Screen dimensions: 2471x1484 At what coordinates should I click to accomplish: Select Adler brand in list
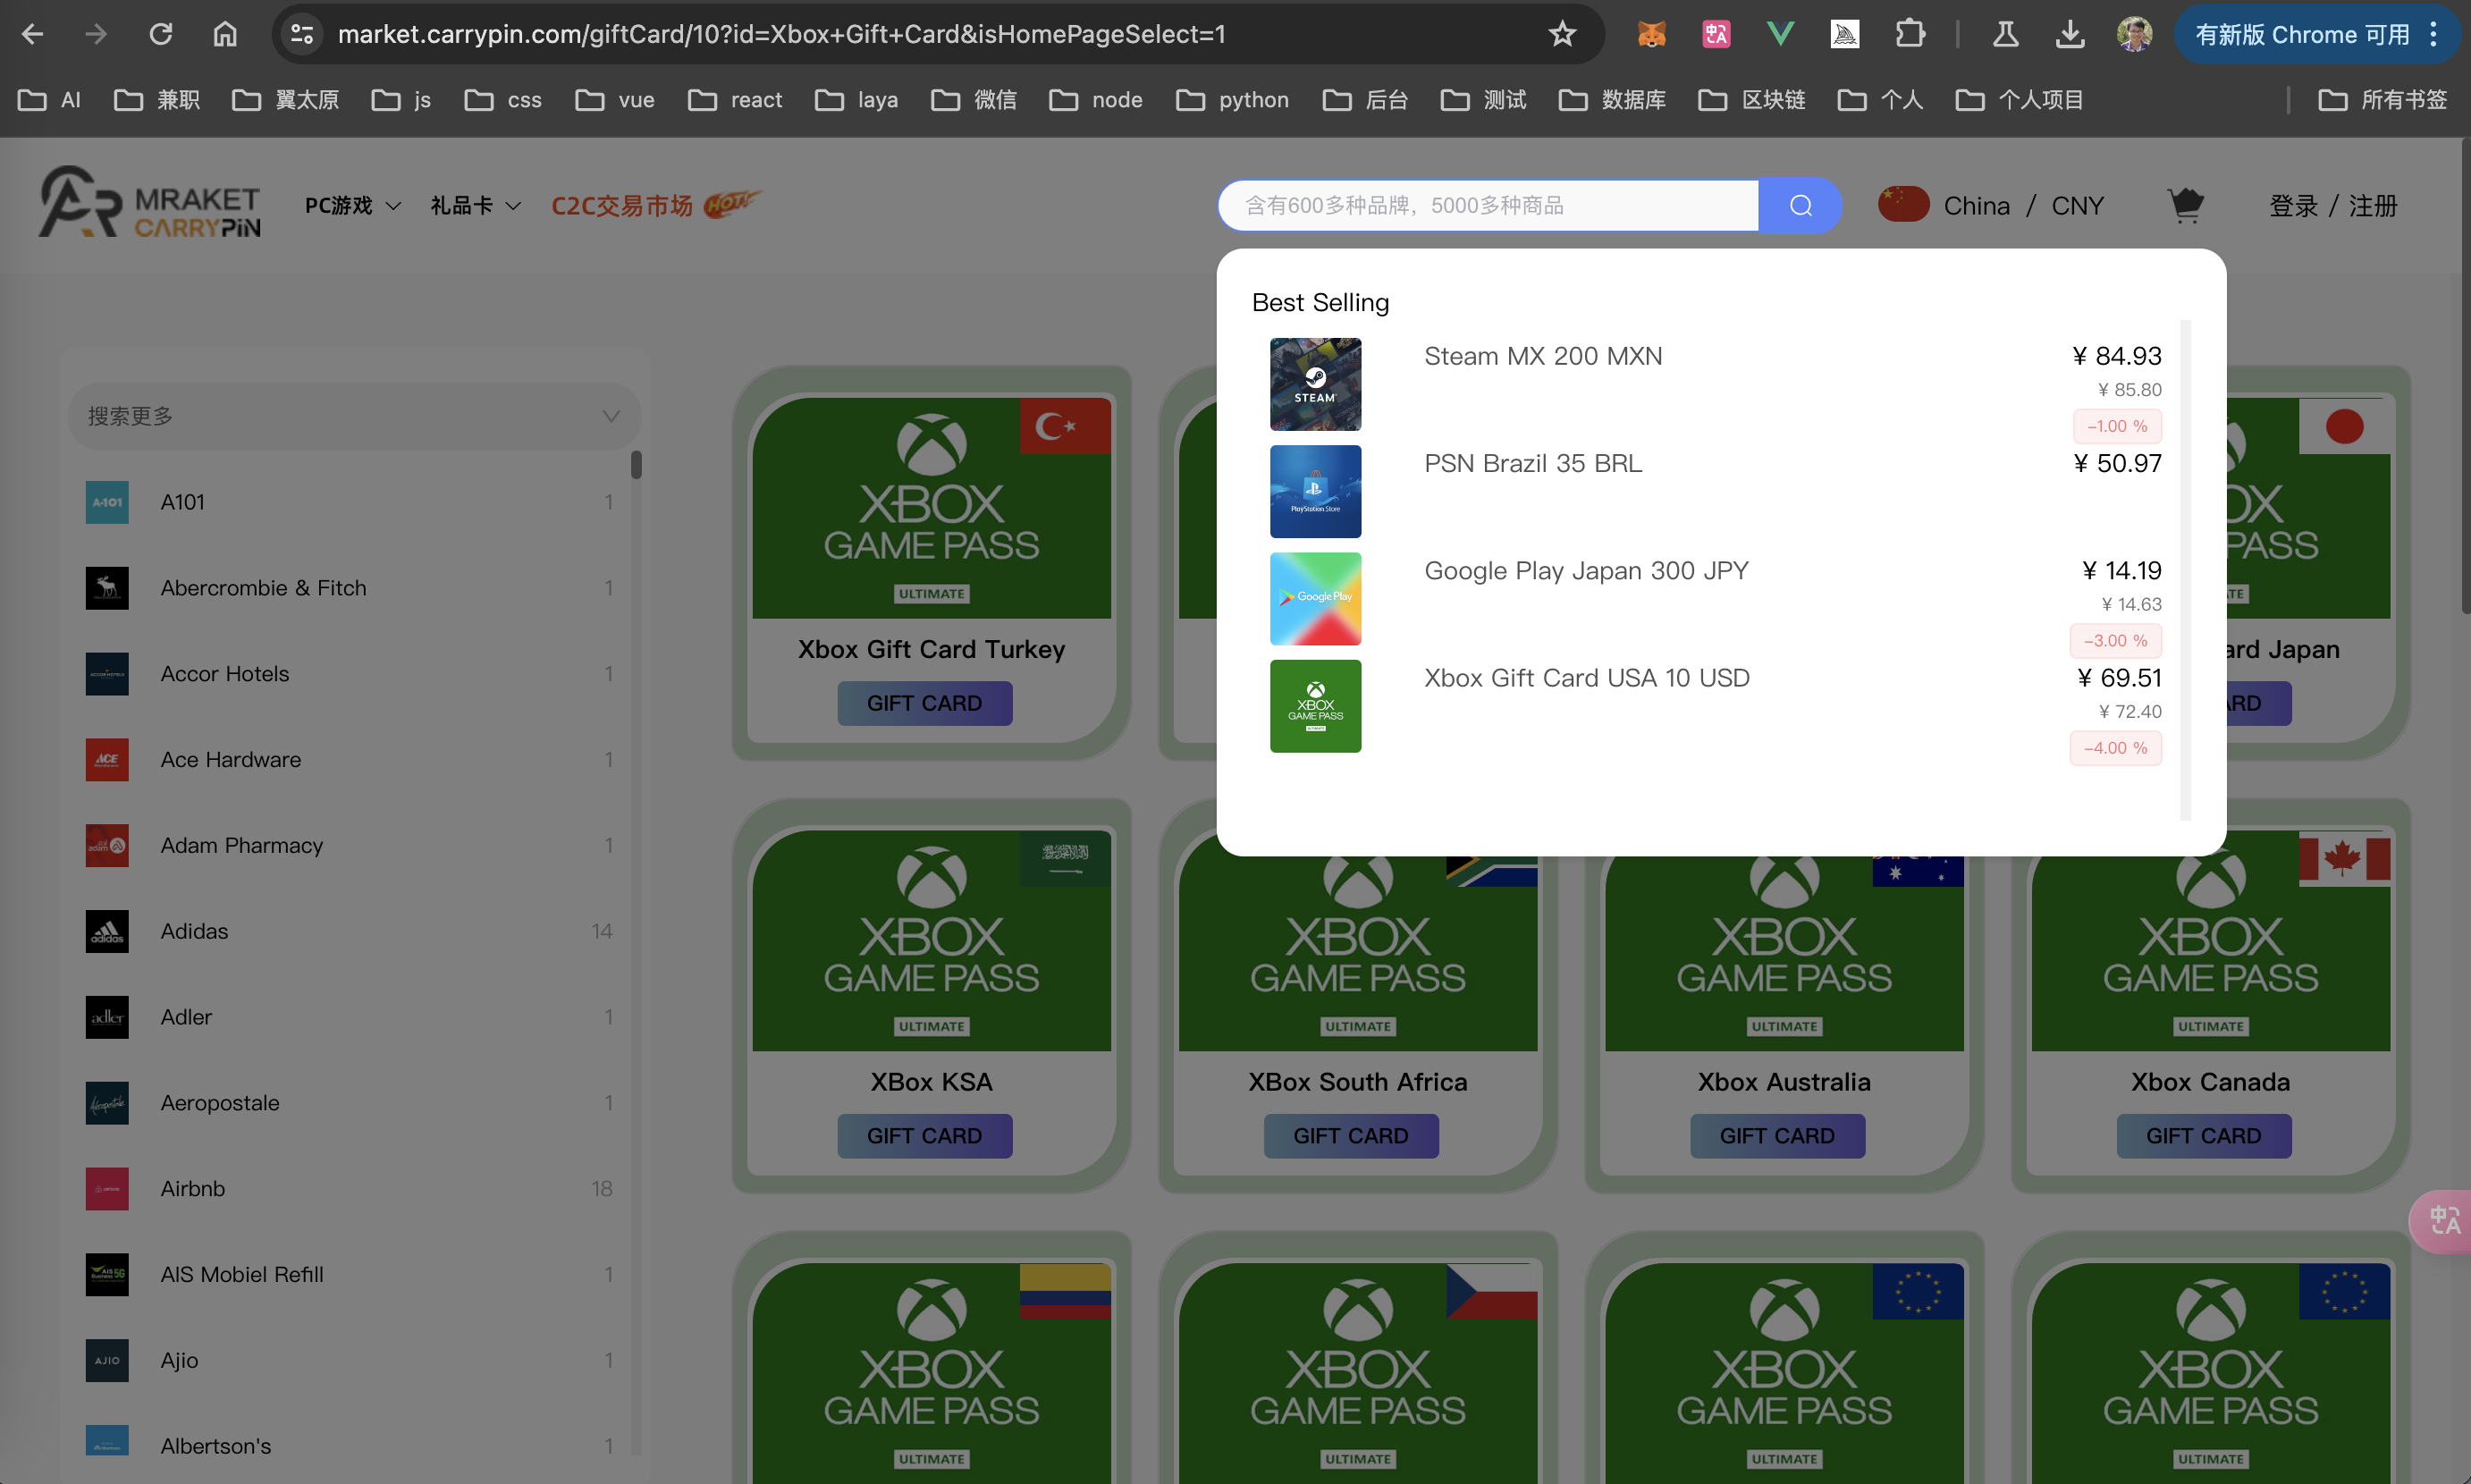(349, 1017)
